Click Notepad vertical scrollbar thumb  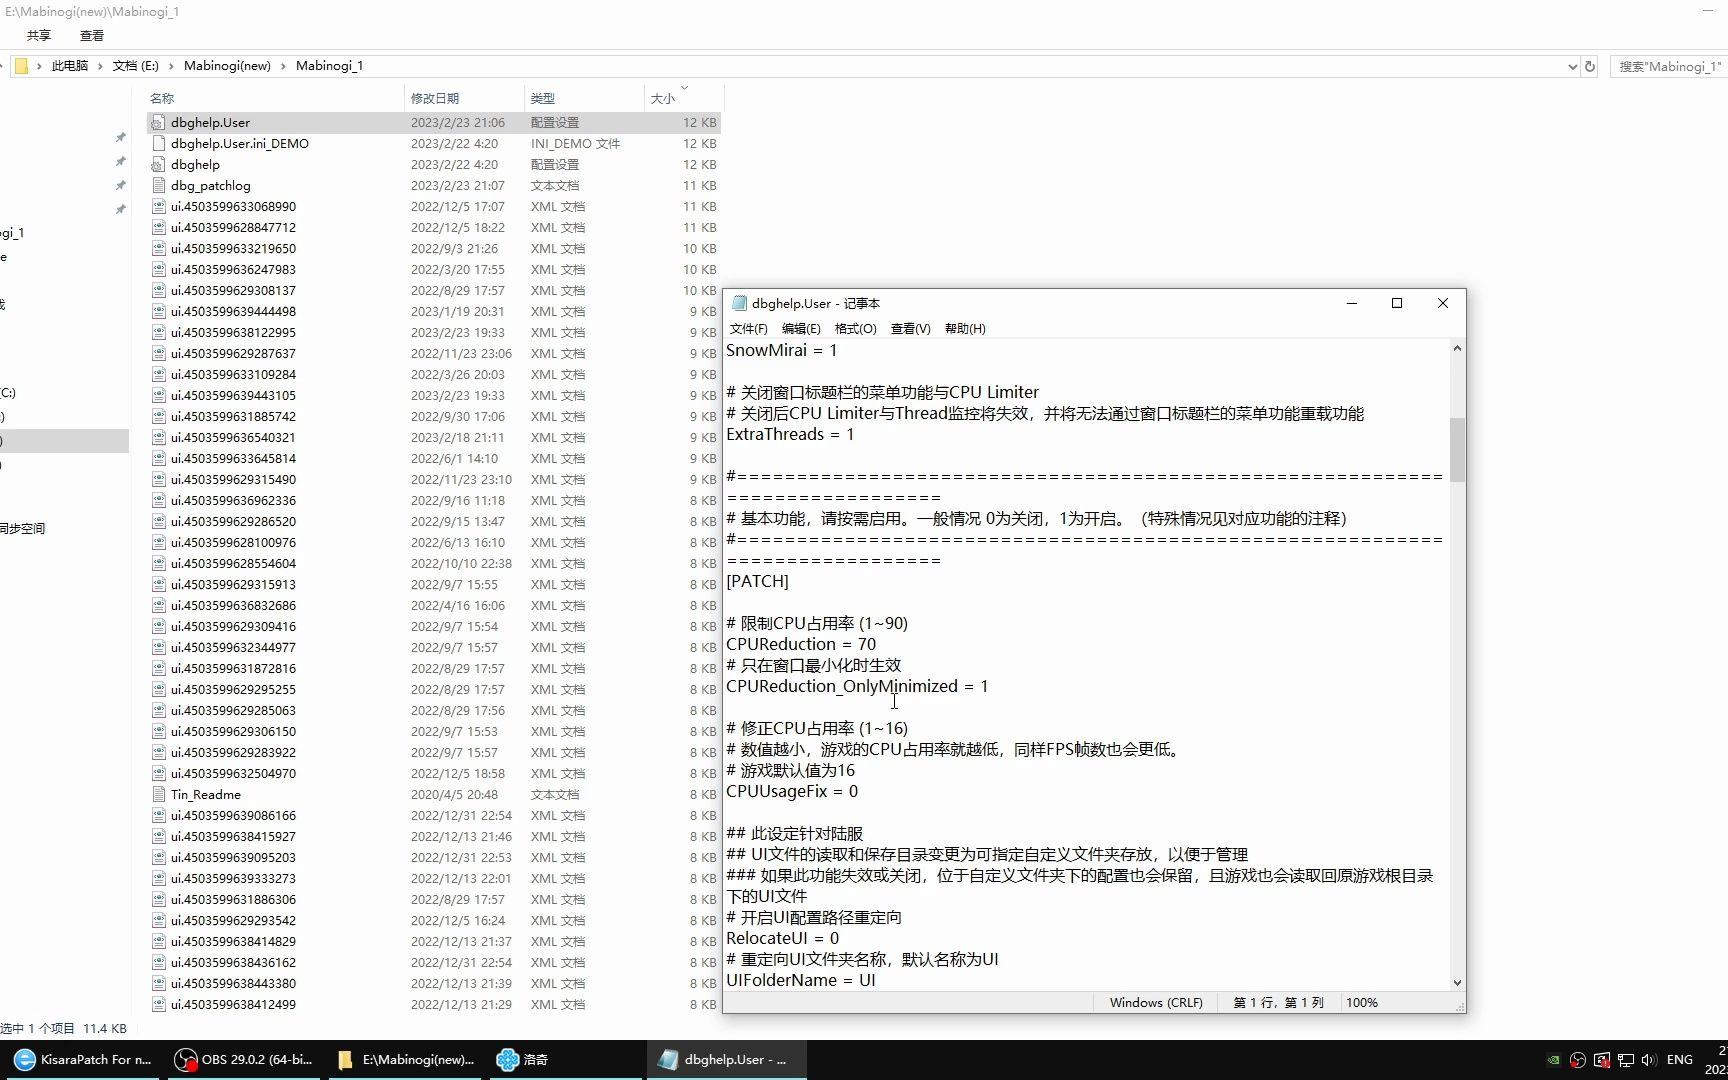[x=1457, y=449]
